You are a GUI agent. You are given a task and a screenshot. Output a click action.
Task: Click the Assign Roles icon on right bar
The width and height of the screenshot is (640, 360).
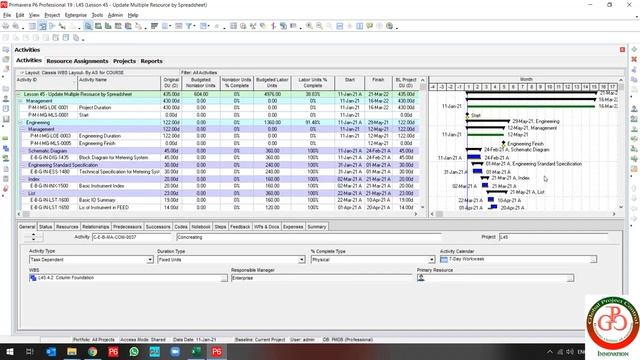click(634, 129)
